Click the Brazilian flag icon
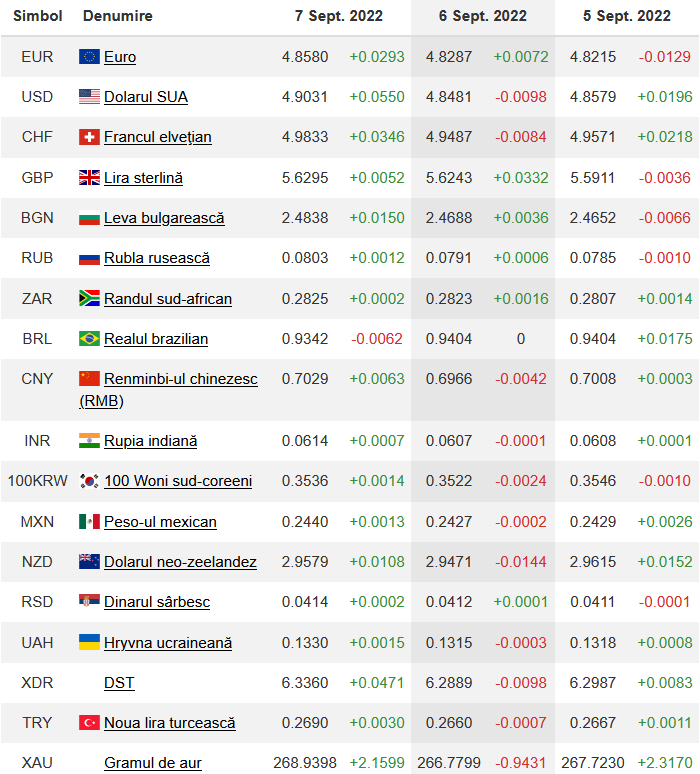This screenshot has width=700, height=774. 89,339
